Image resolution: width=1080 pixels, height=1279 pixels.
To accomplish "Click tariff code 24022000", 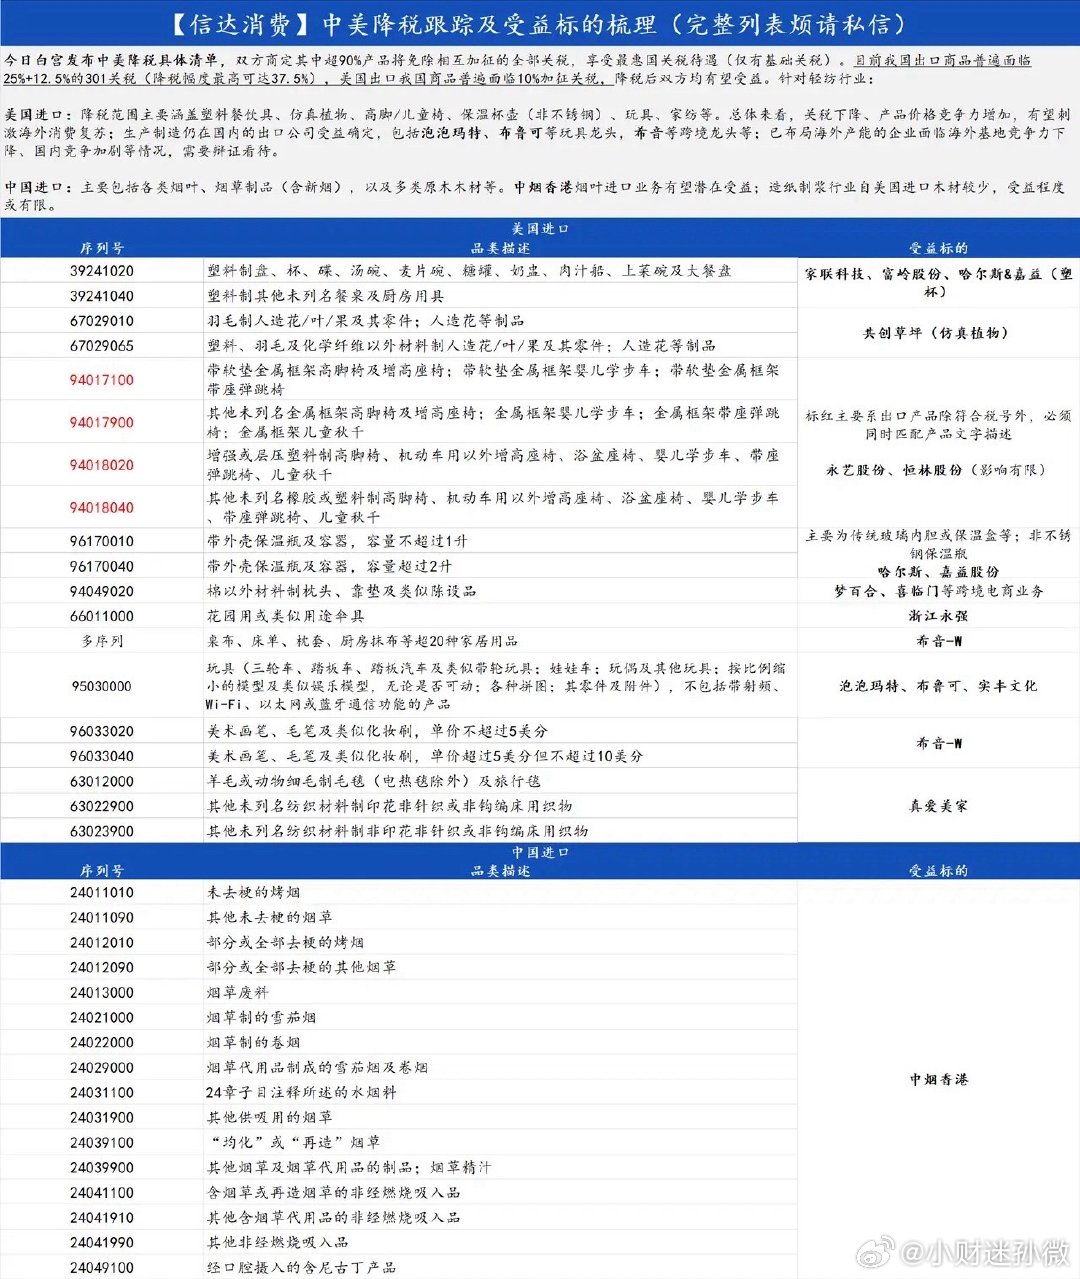I will [102, 1043].
